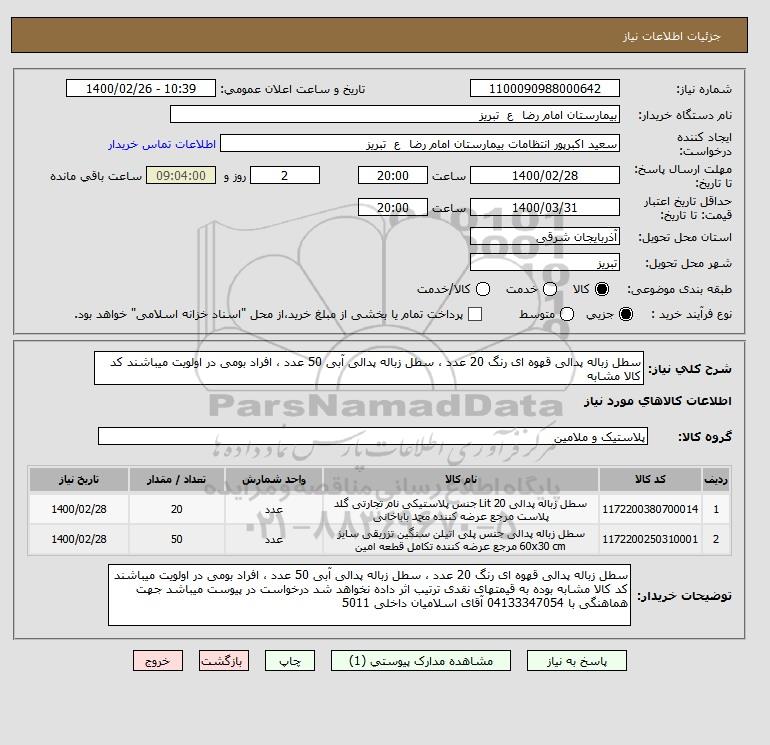This screenshot has height=745, width=770.
Task: Tick the اسناد خزانه اسلامی payment checkbox
Action: [475, 314]
